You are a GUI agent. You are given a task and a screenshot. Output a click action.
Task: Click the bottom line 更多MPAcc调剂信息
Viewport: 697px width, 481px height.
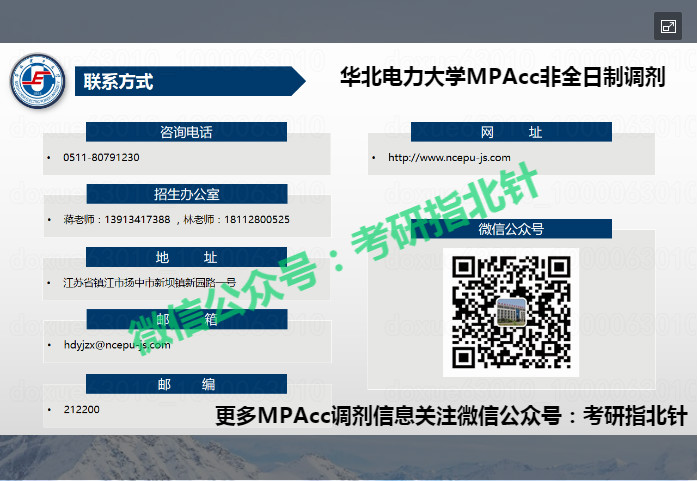pos(451,416)
